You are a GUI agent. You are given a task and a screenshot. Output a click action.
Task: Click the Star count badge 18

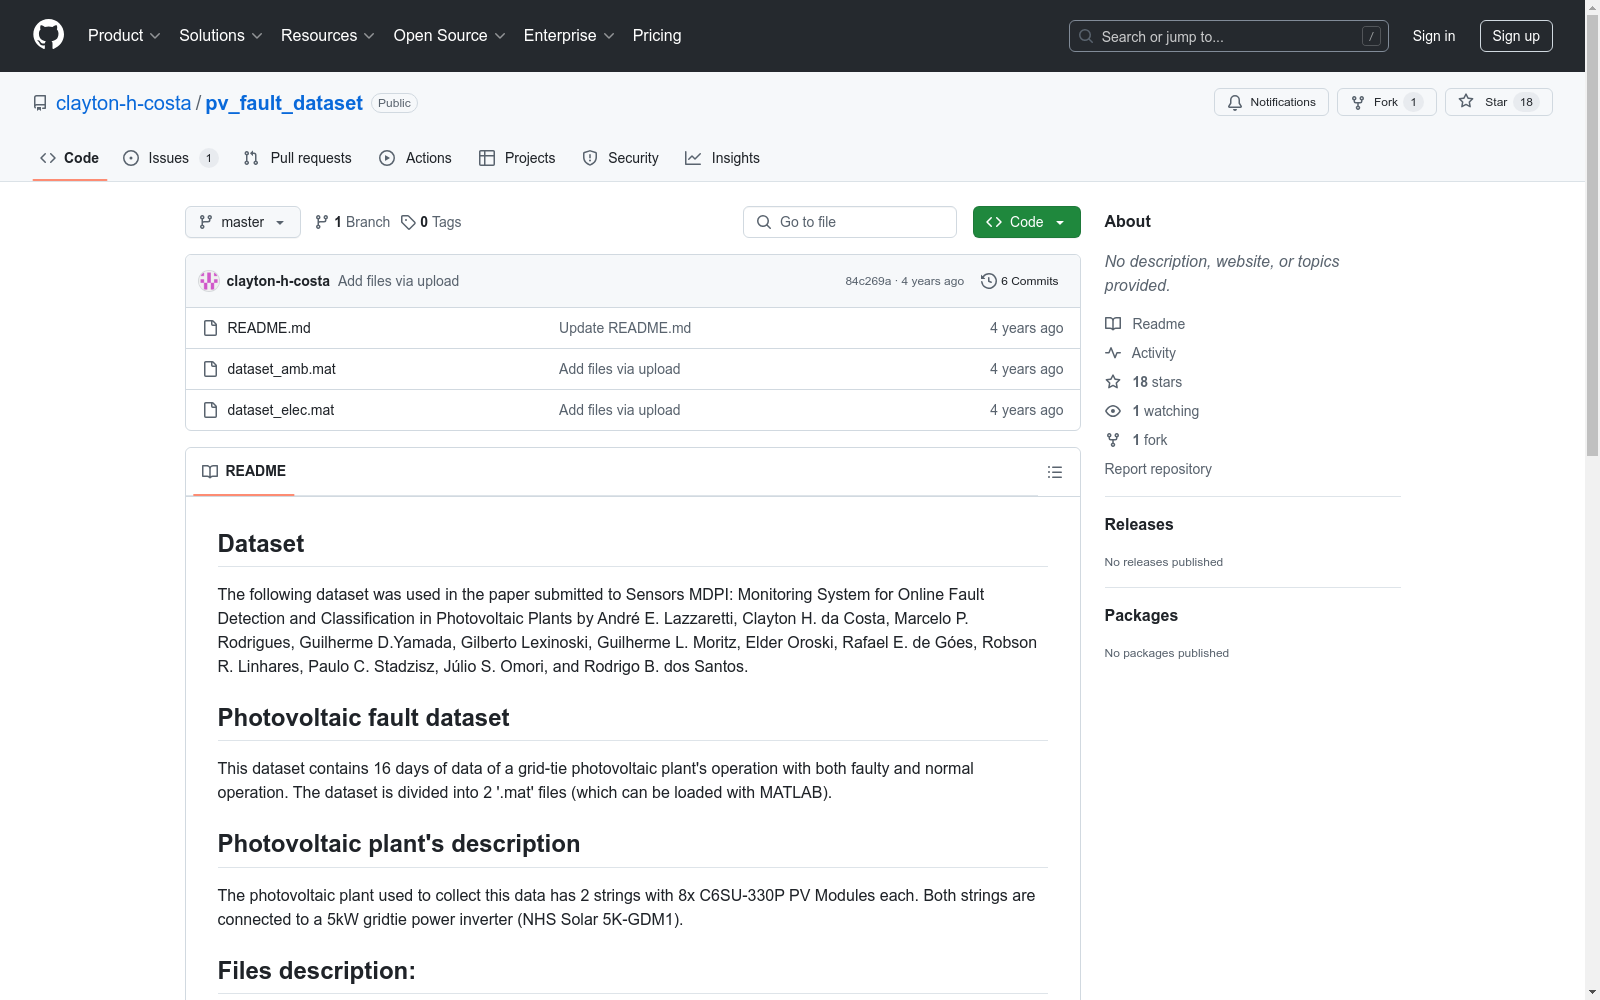pos(1526,102)
